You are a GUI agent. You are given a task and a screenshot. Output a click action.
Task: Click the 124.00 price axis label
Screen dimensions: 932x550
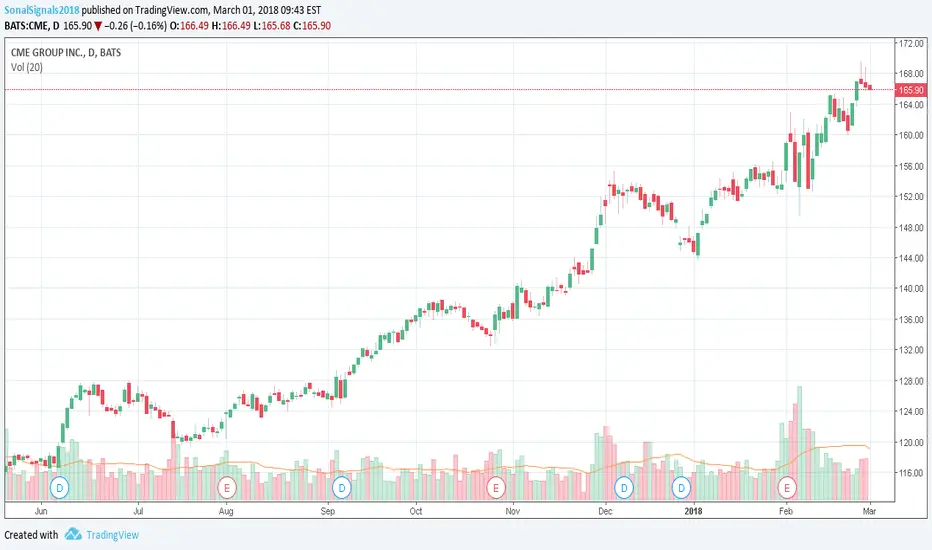pos(912,411)
